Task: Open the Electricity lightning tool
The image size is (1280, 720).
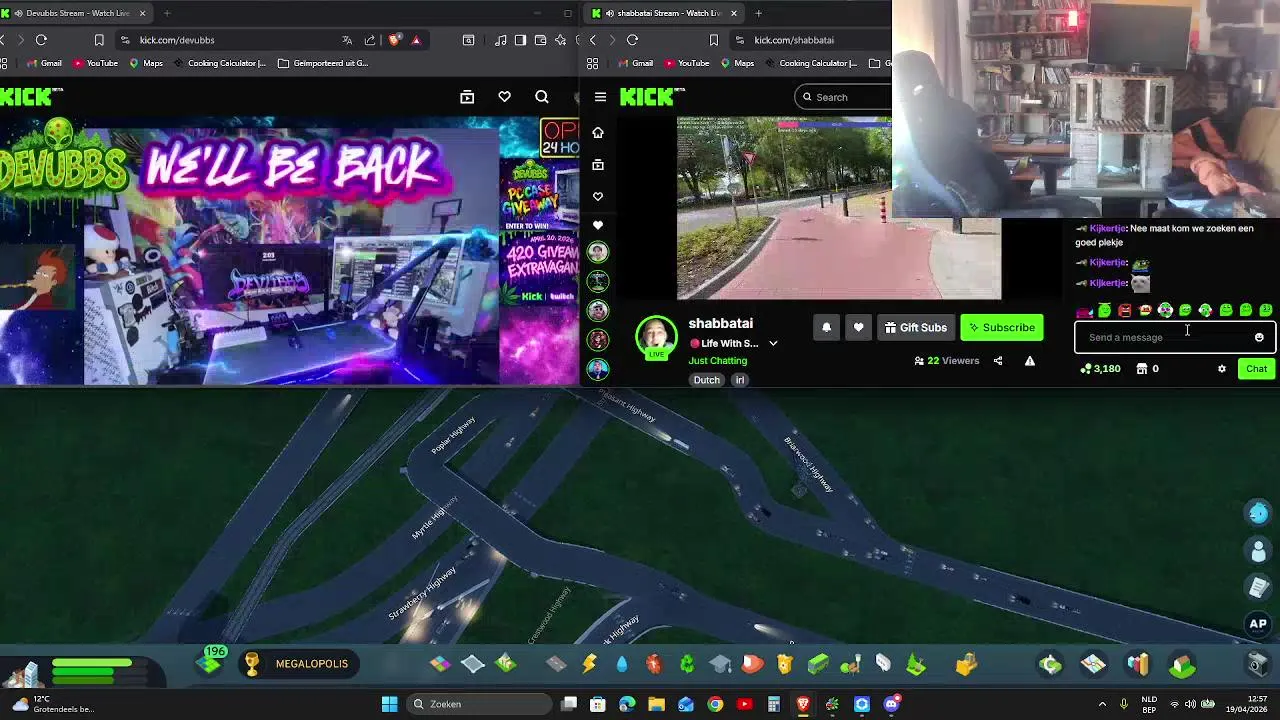Action: click(x=589, y=664)
